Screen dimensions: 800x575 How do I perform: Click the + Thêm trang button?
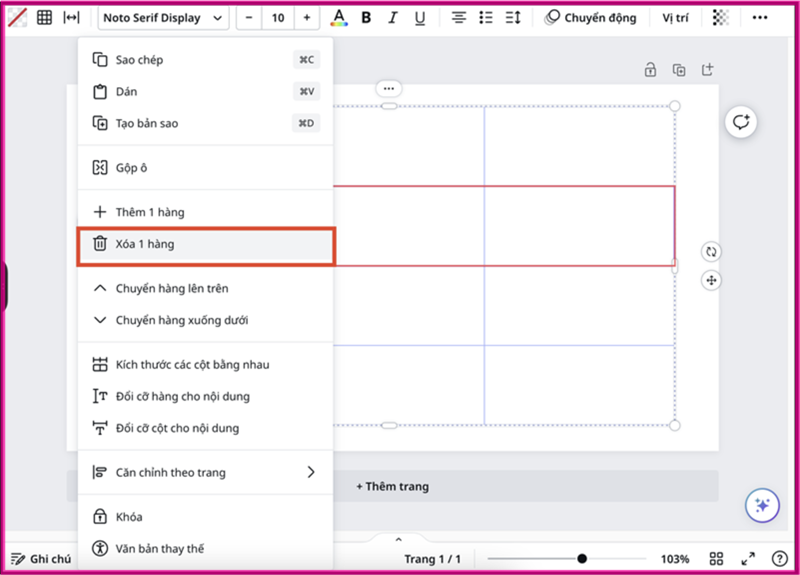pyautogui.click(x=392, y=486)
